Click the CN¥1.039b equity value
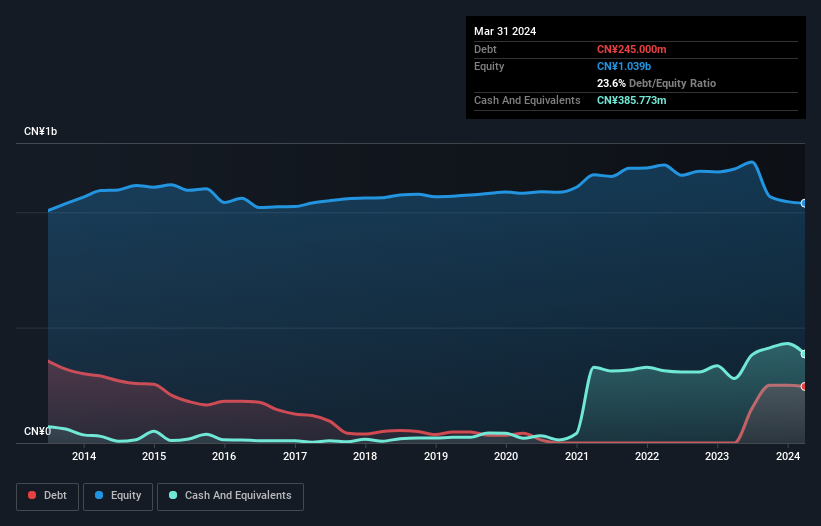 click(x=624, y=66)
